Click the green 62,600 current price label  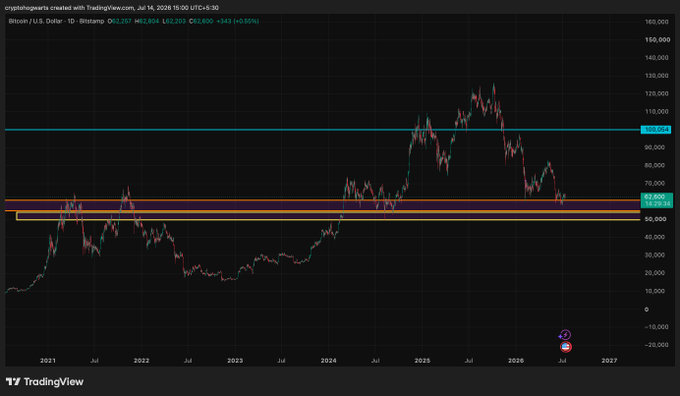click(657, 200)
